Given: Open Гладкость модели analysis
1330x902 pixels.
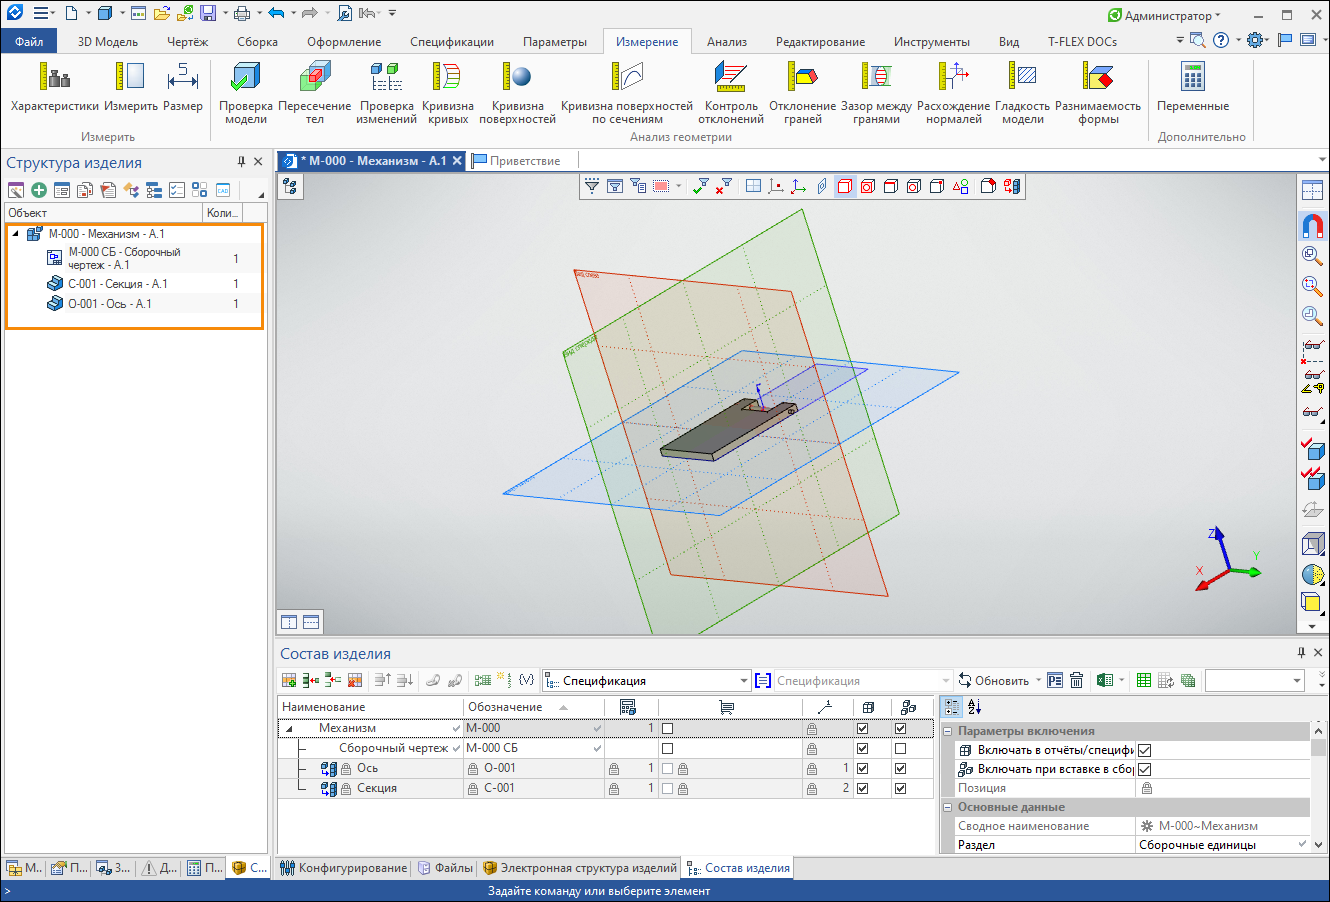Looking at the screenshot, I should [1023, 92].
